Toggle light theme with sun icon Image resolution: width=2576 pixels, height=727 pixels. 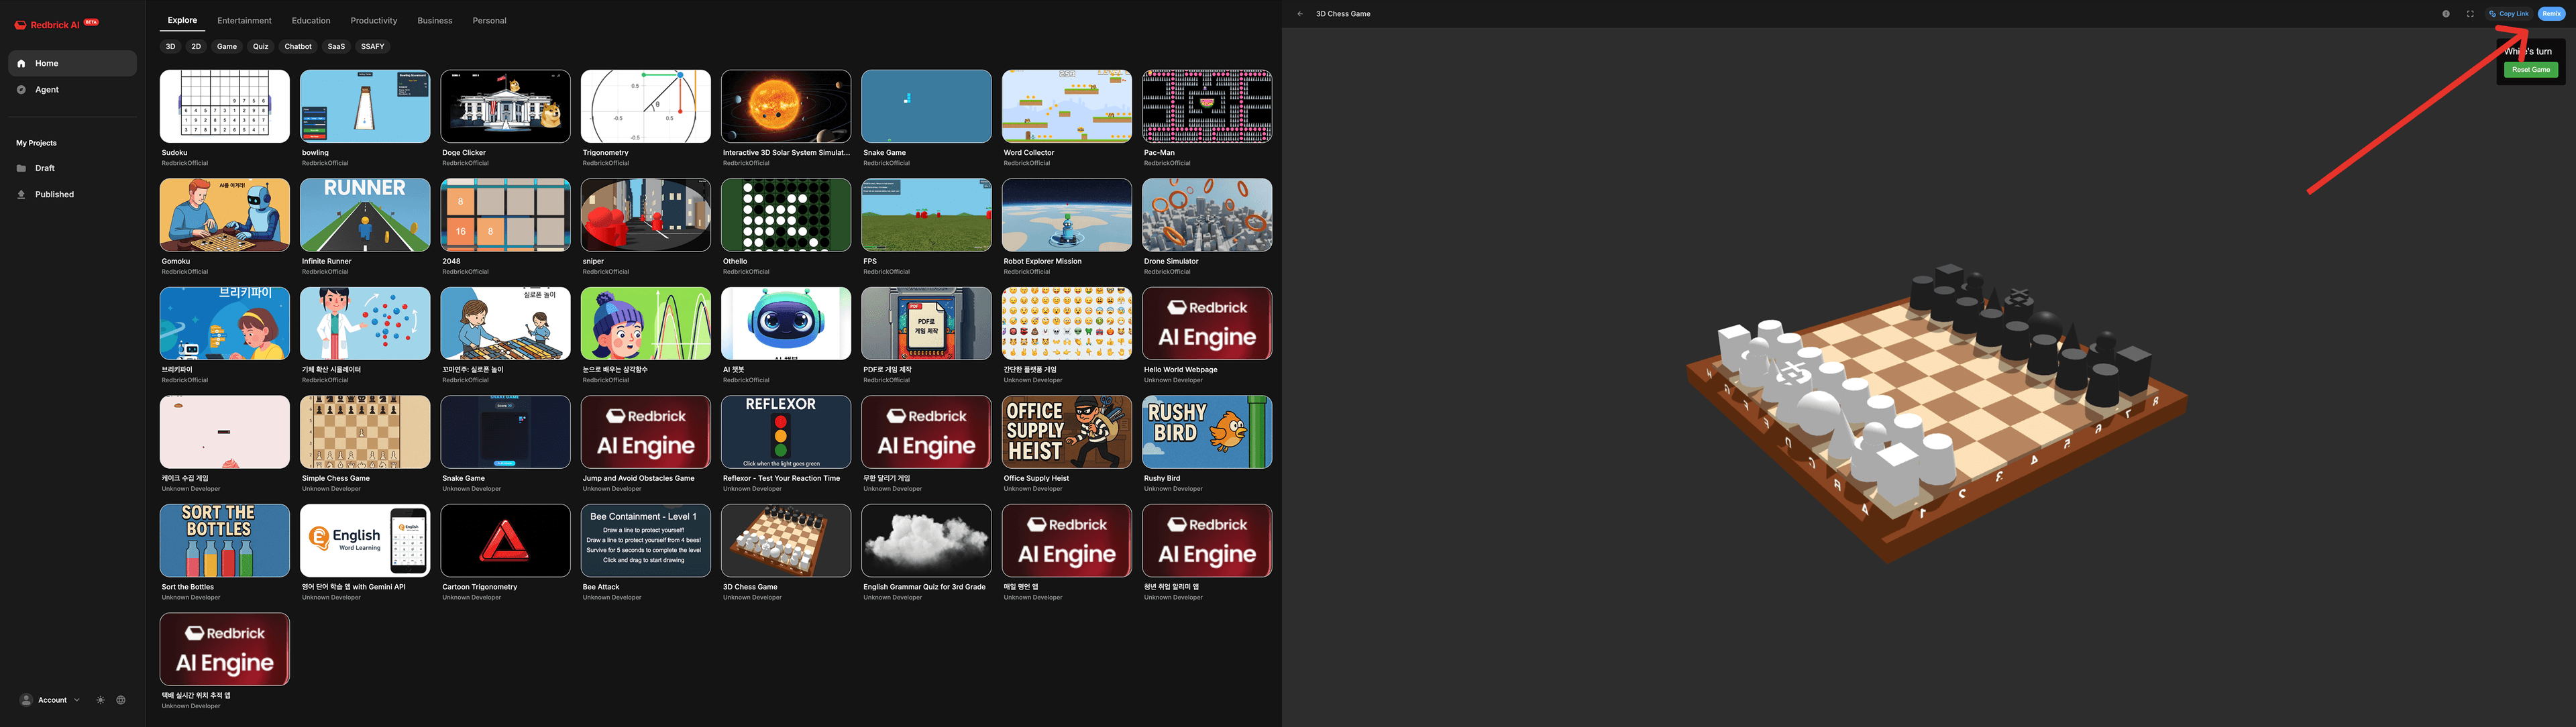[100, 700]
